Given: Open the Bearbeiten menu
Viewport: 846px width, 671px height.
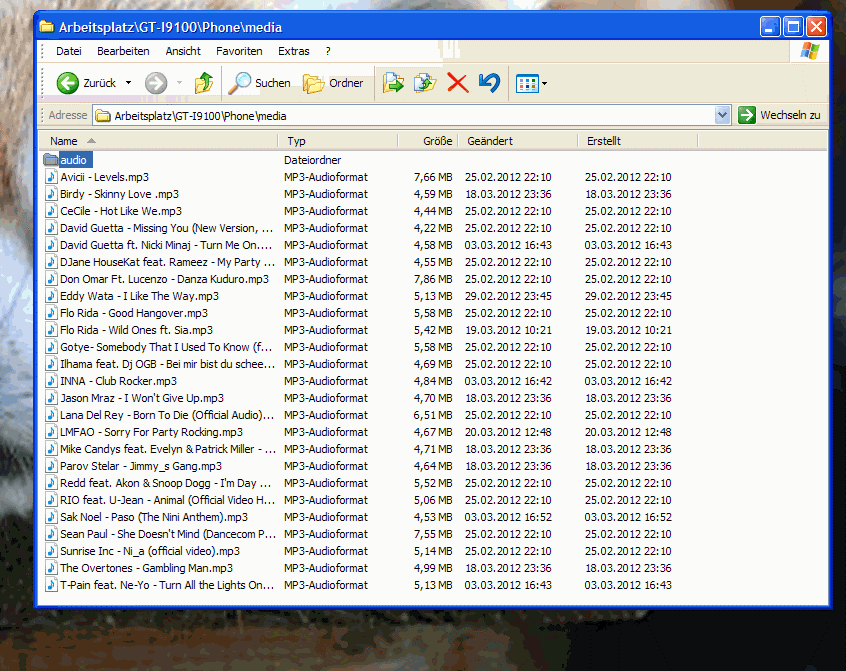Looking at the screenshot, I should (123, 51).
